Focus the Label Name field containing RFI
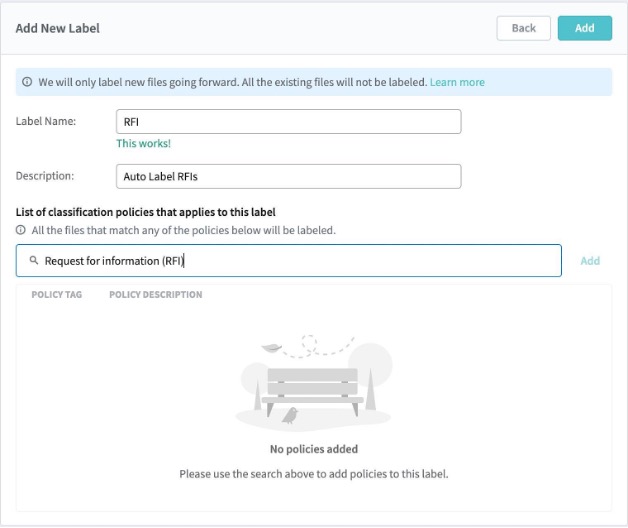 coord(288,121)
